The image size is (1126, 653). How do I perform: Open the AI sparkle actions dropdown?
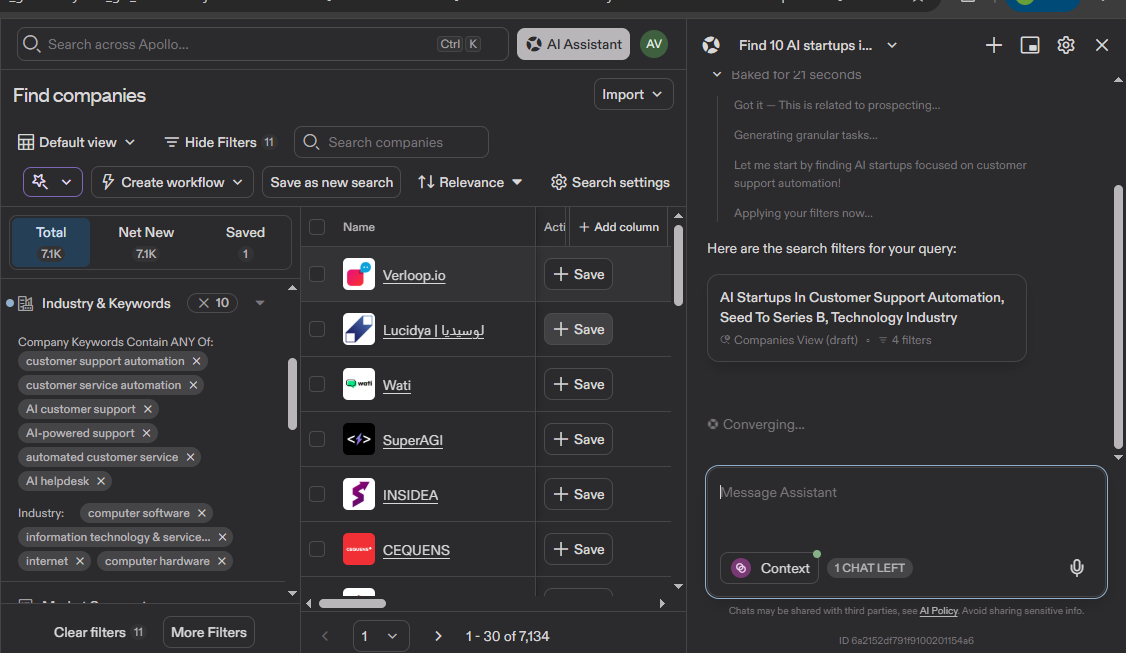[52, 182]
